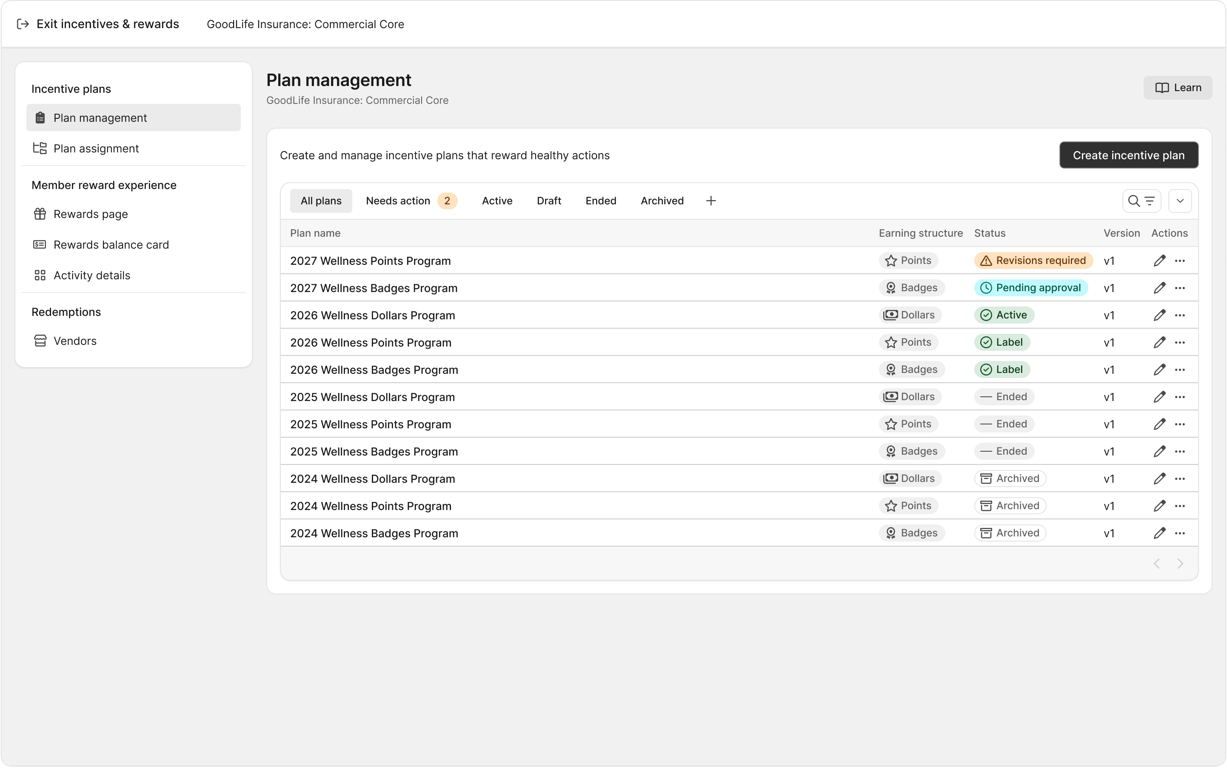This screenshot has width=1227, height=768.
Task: Edit the 2026 Wellness Badges Program plan
Action: pos(1159,370)
